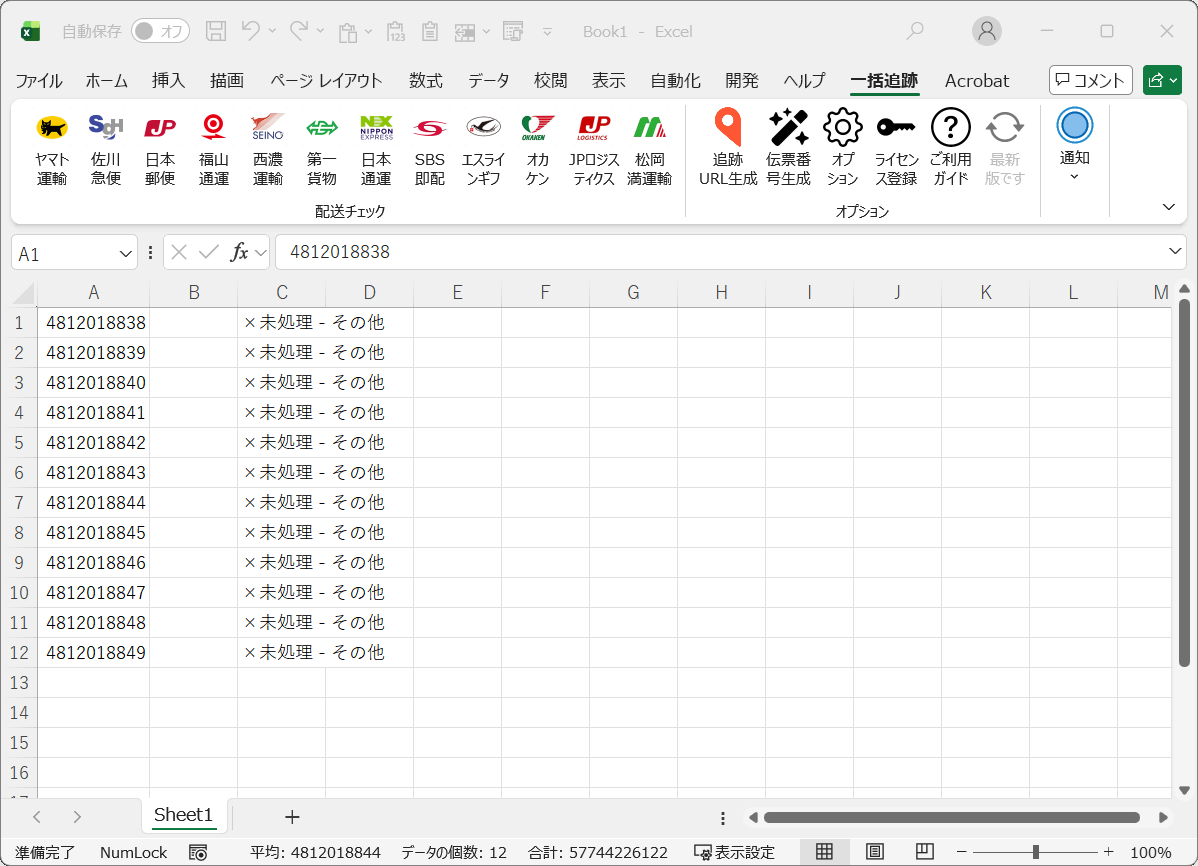Image resolution: width=1198 pixels, height=866 pixels.
Task: Click the 西濃運輸 carrier icon
Action: [x=268, y=145]
